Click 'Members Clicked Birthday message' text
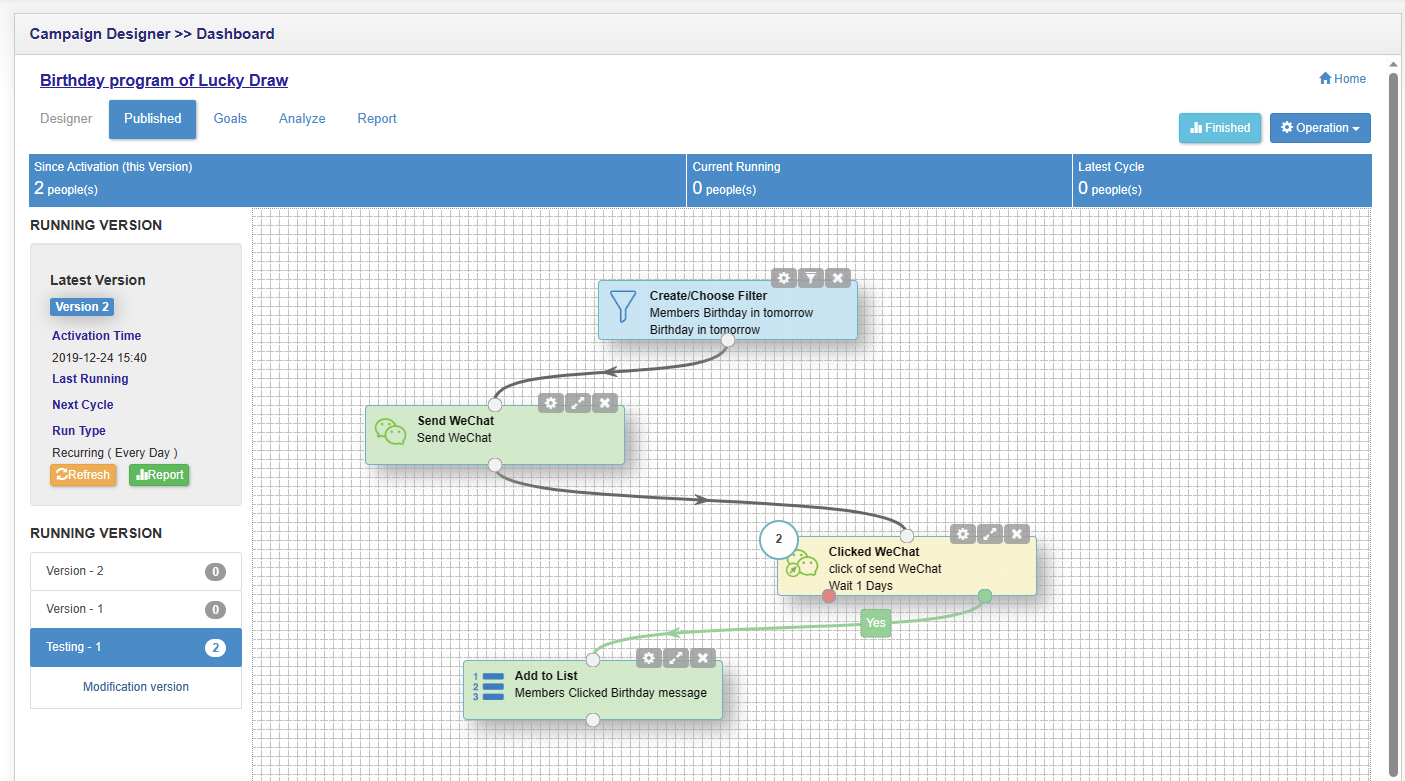 (611, 693)
